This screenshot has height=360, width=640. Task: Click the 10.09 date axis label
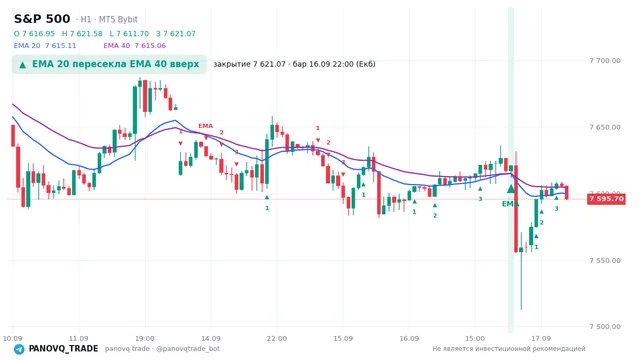click(x=12, y=338)
